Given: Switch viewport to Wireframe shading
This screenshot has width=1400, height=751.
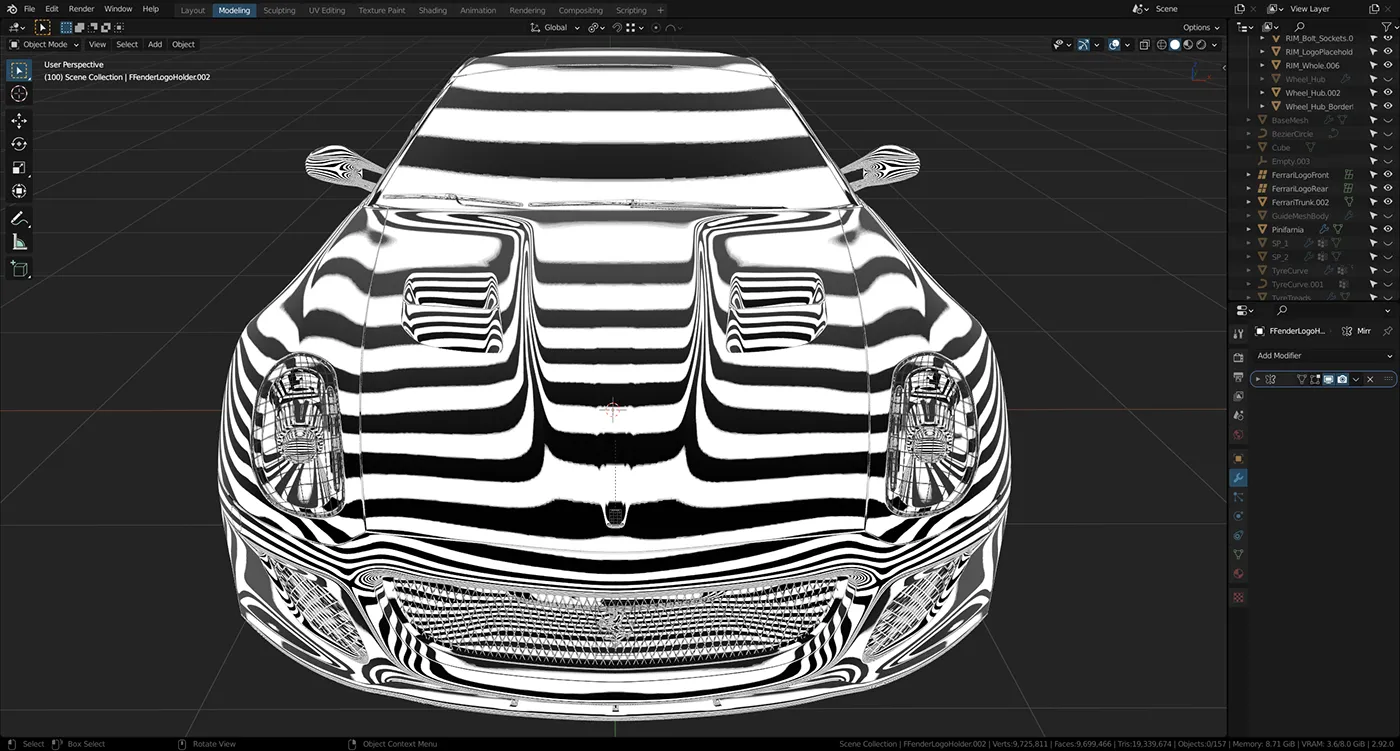Looking at the screenshot, I should (1161, 45).
